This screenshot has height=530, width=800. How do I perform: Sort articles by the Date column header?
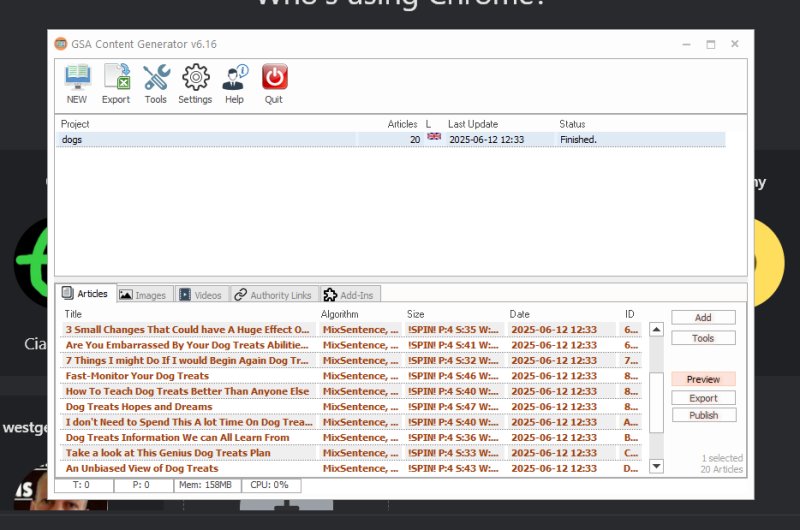pos(519,314)
